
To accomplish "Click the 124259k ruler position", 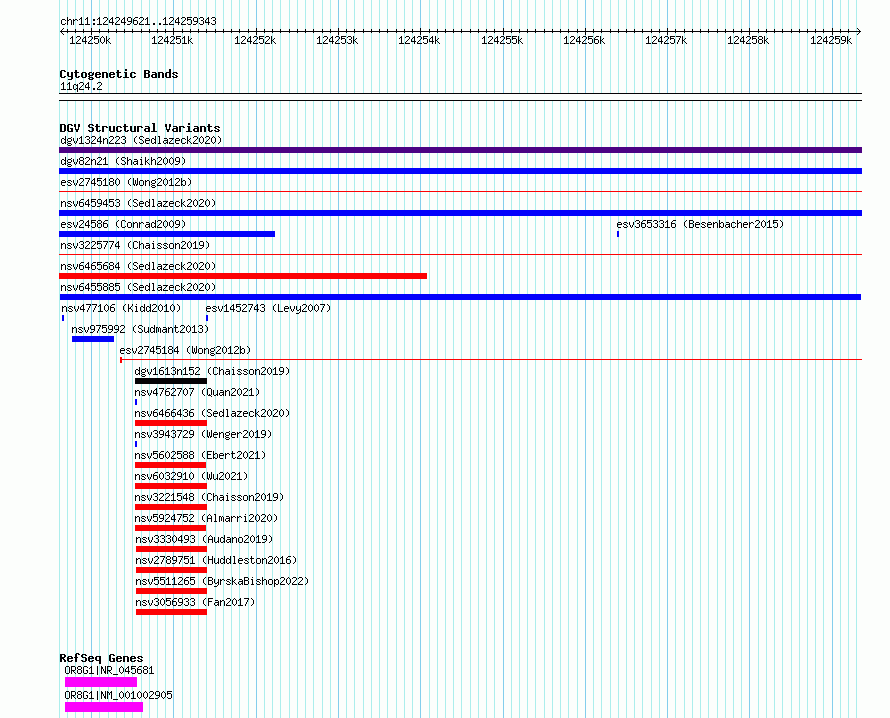I will point(831,40).
